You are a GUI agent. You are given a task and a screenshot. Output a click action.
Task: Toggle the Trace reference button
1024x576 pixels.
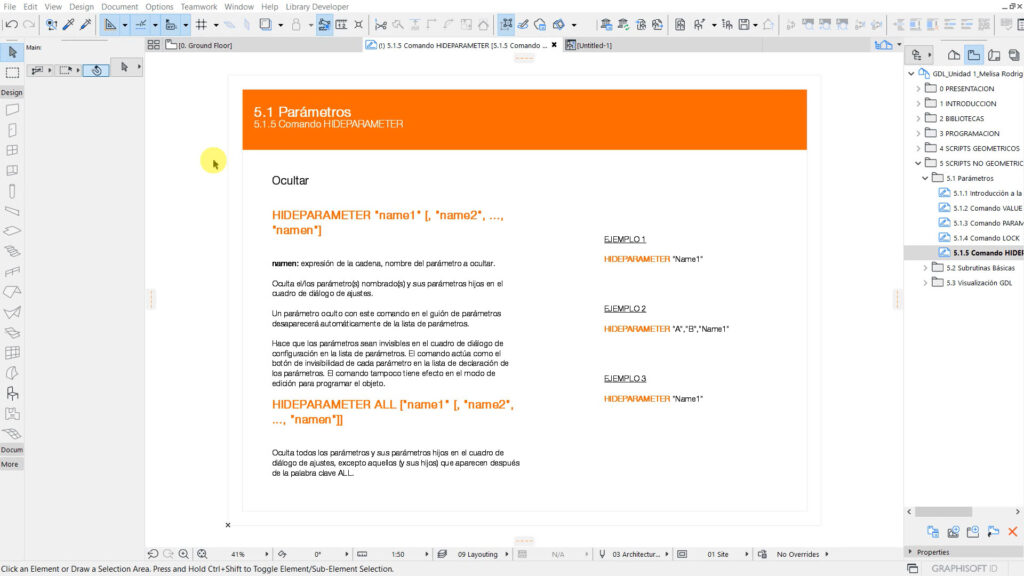pyautogui.click(x=325, y=24)
